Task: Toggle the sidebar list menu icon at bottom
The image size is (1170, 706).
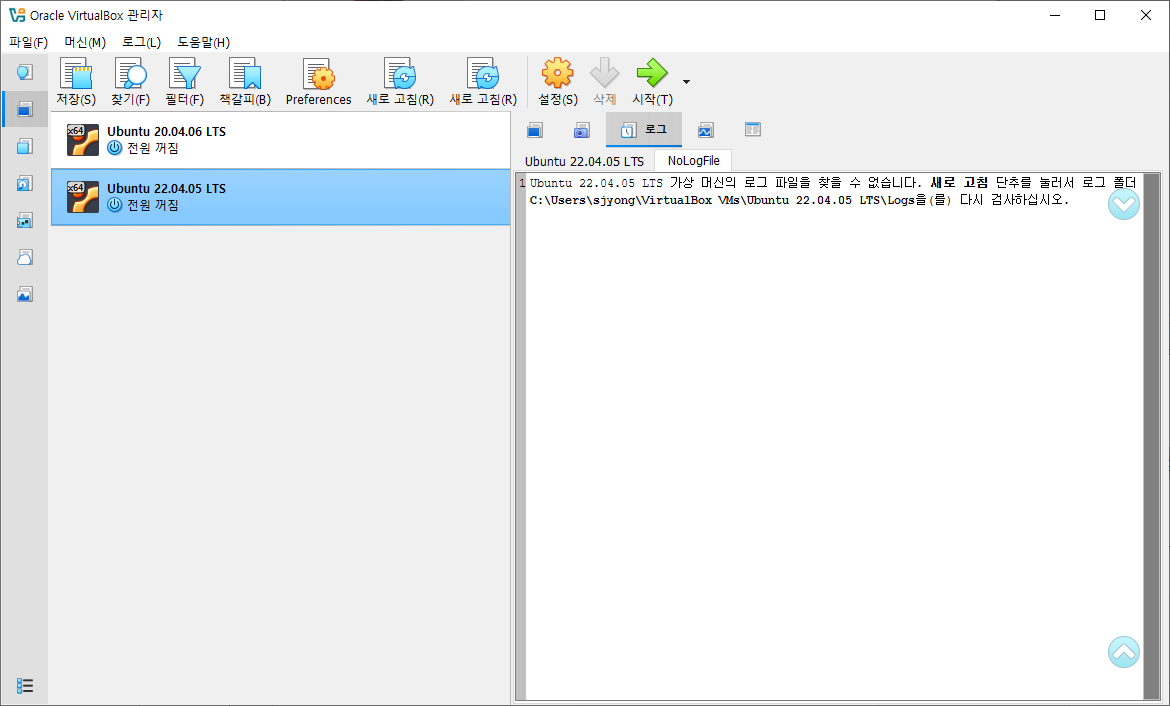Action: click(x=25, y=685)
